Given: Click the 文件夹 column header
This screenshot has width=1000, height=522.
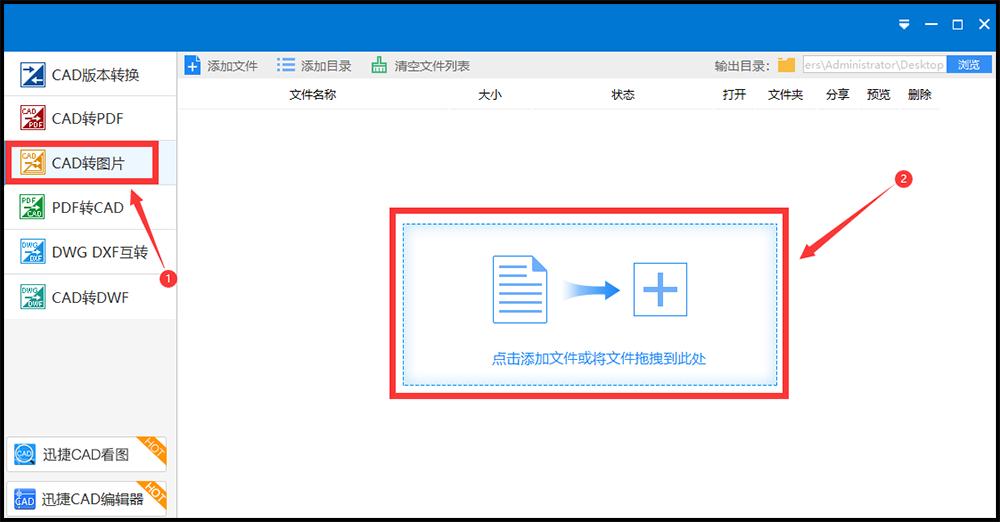Looking at the screenshot, I should 786,94.
